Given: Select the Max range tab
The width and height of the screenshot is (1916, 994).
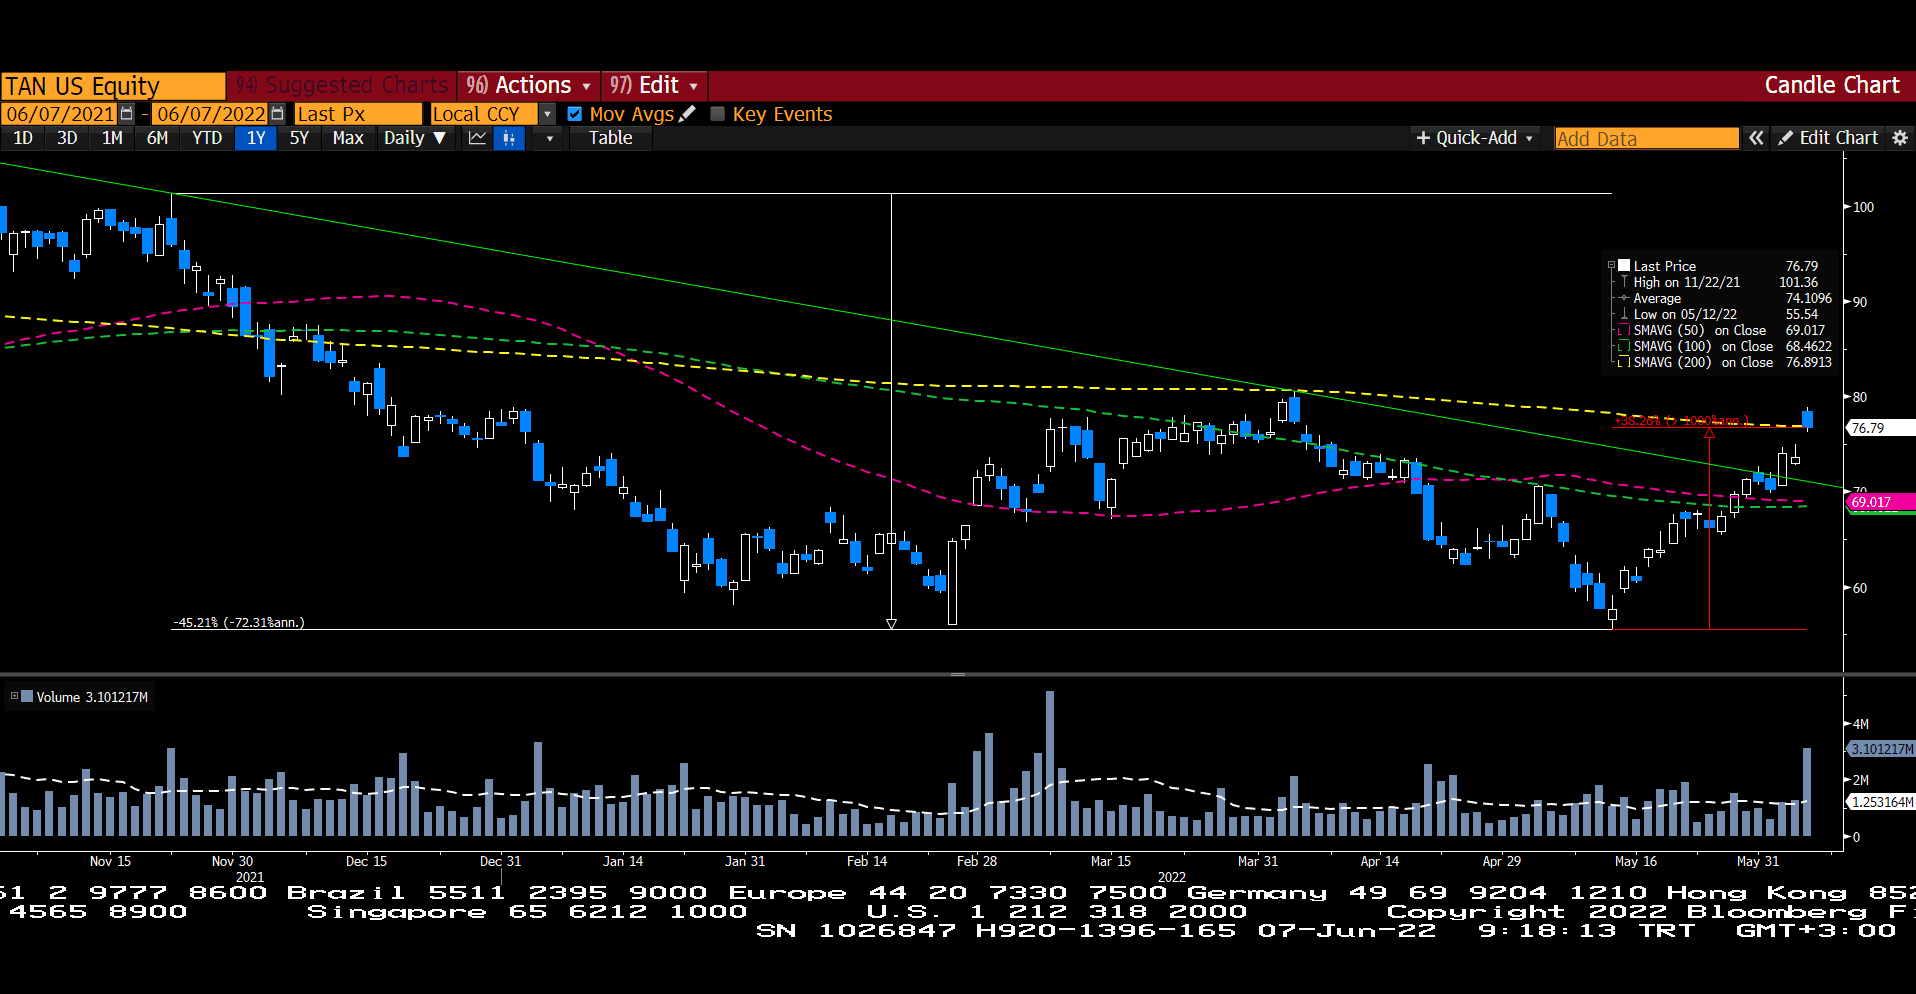Looking at the screenshot, I should [348, 138].
